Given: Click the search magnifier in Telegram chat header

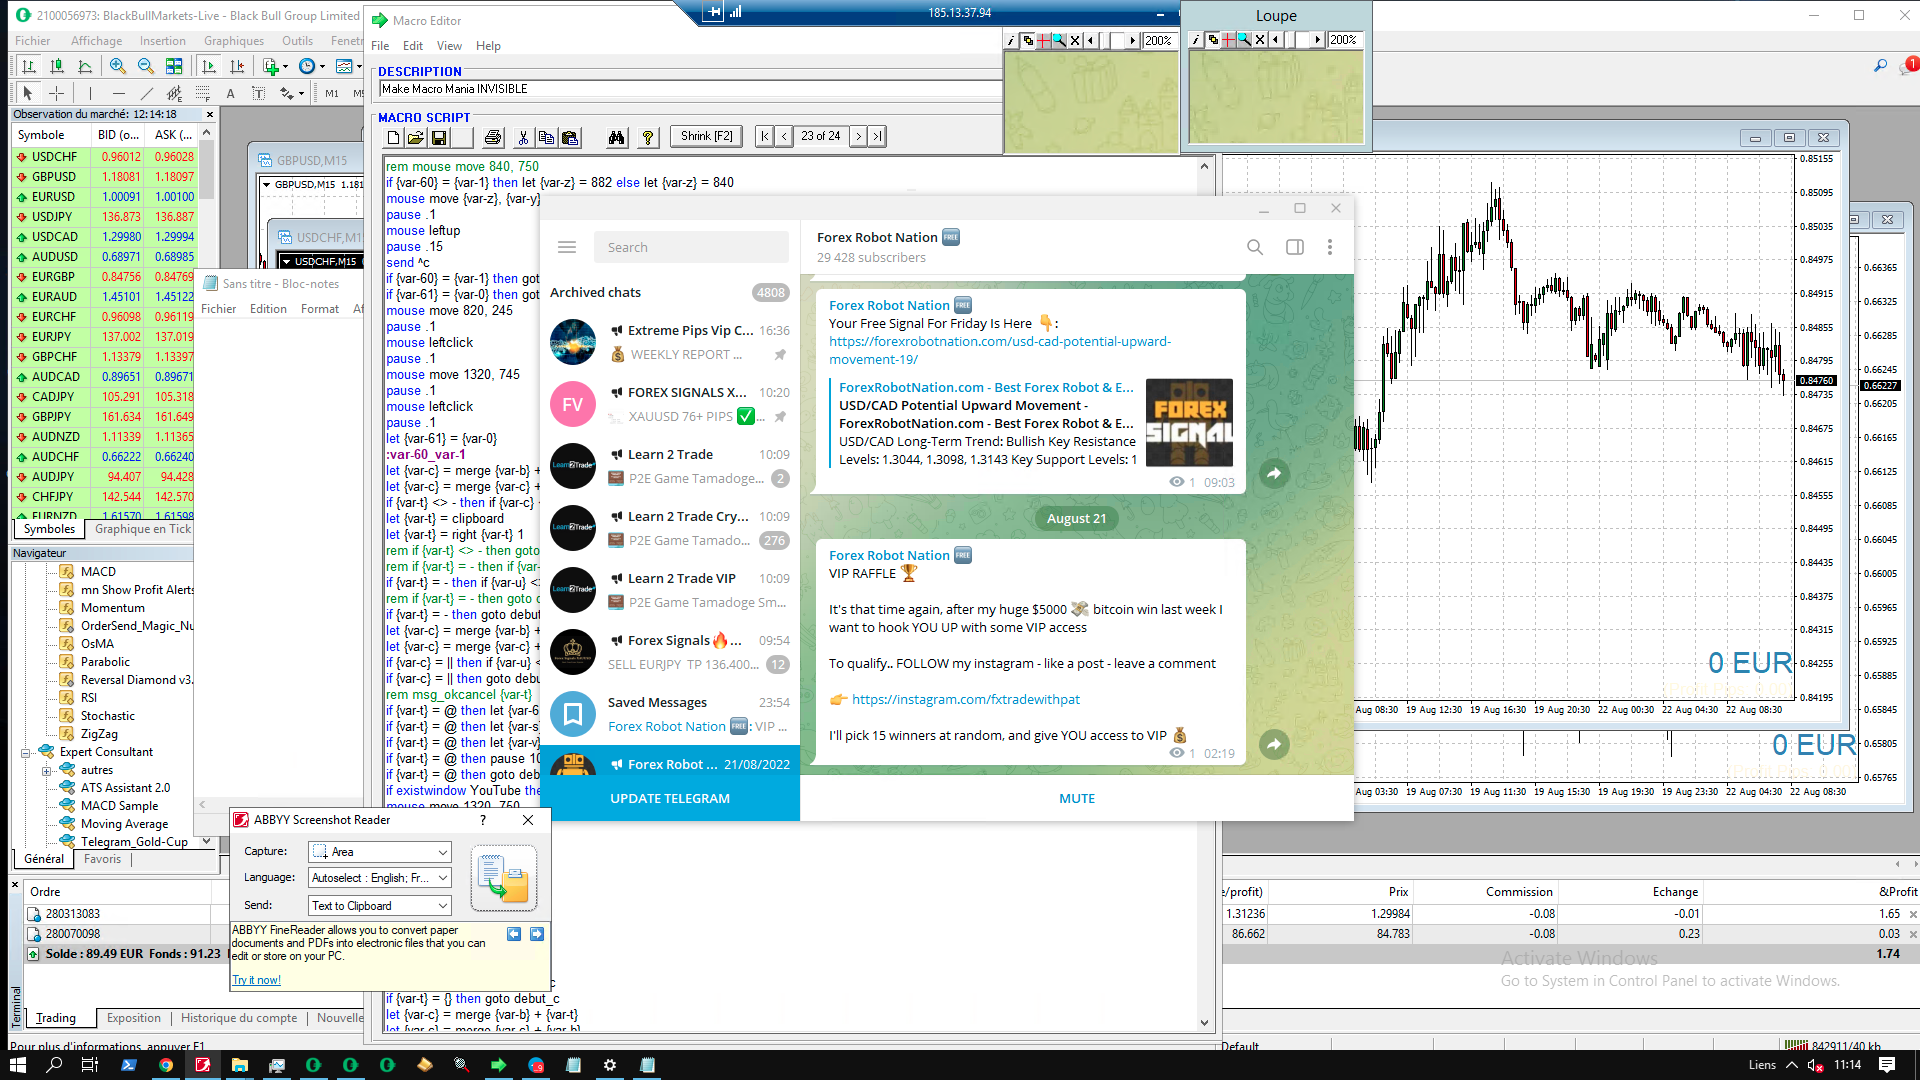Looking at the screenshot, I should pos(1255,247).
